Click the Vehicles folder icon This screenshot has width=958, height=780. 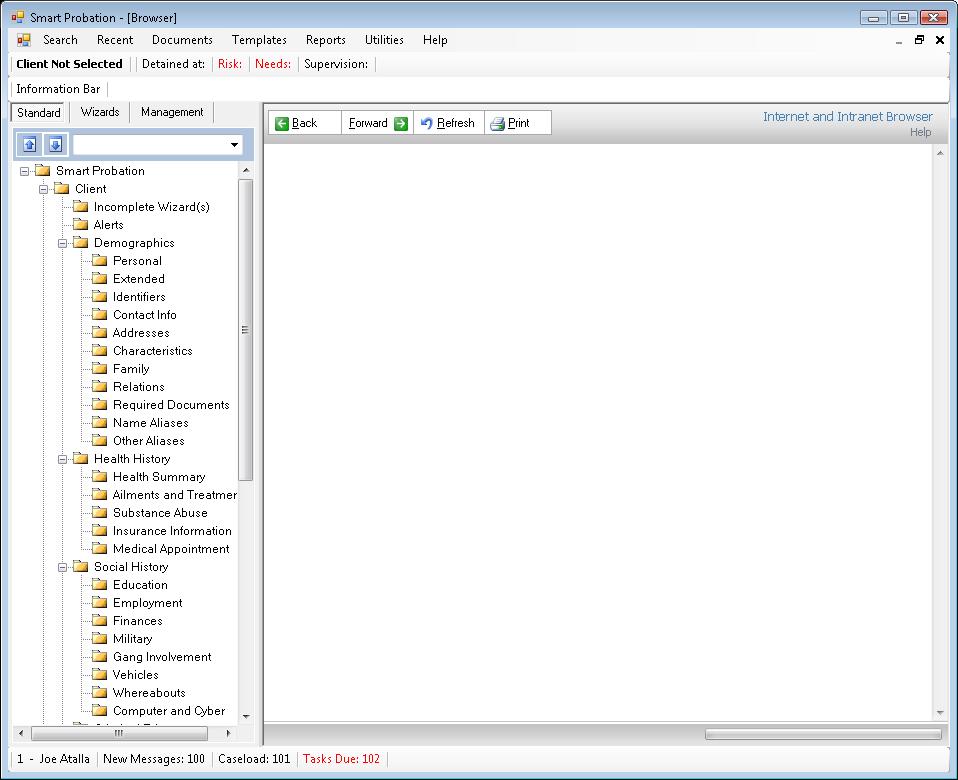pyautogui.click(x=100, y=674)
